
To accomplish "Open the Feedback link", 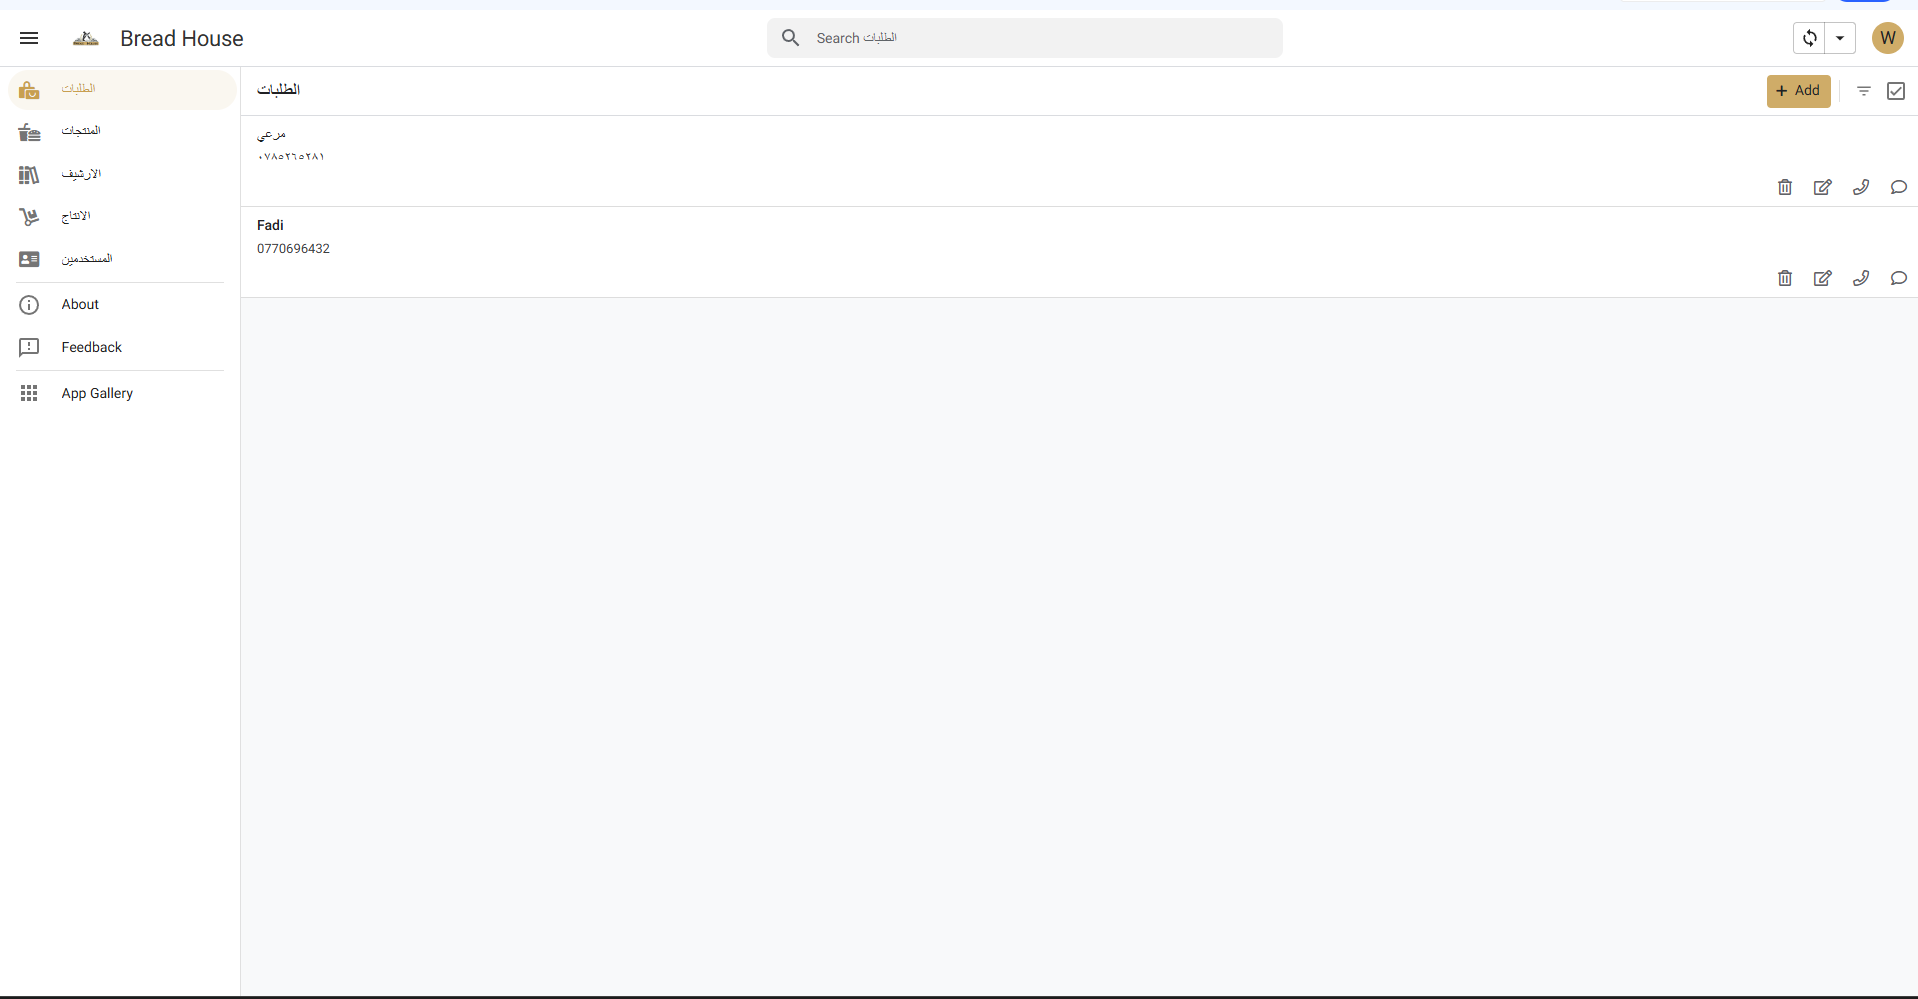I will click(x=91, y=347).
